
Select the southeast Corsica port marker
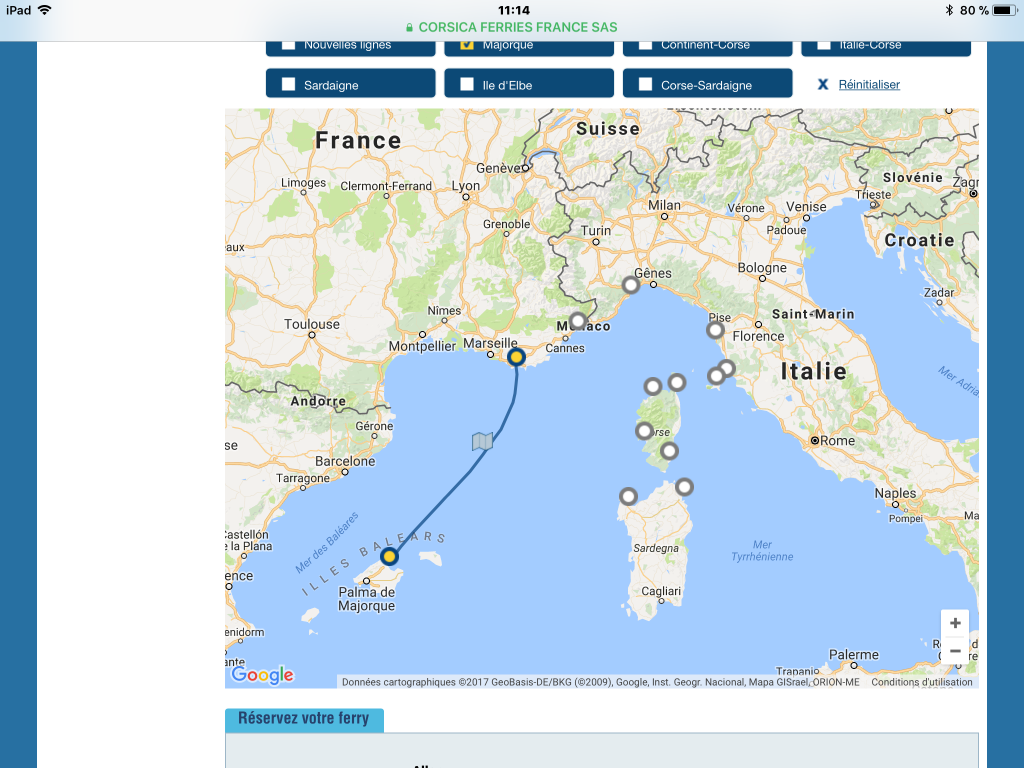669,451
